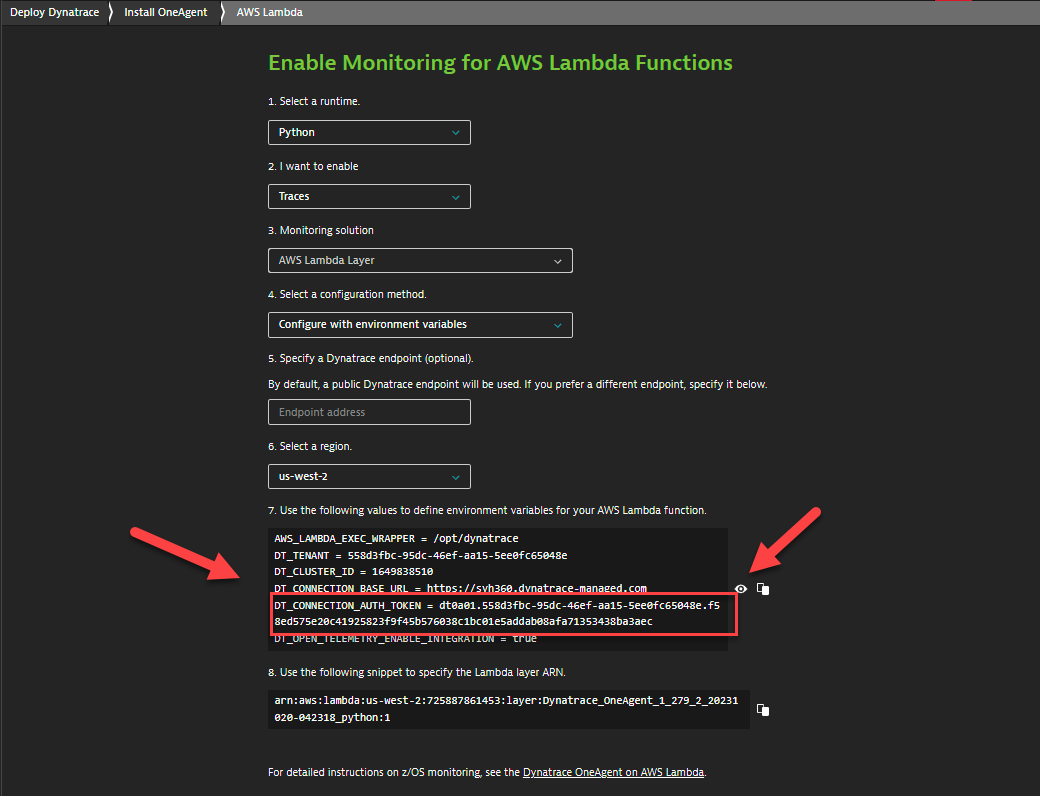The height and width of the screenshot is (796, 1040).
Task: Click the Enable Monitoring for AWS Lambda Functions heading
Action: [500, 63]
